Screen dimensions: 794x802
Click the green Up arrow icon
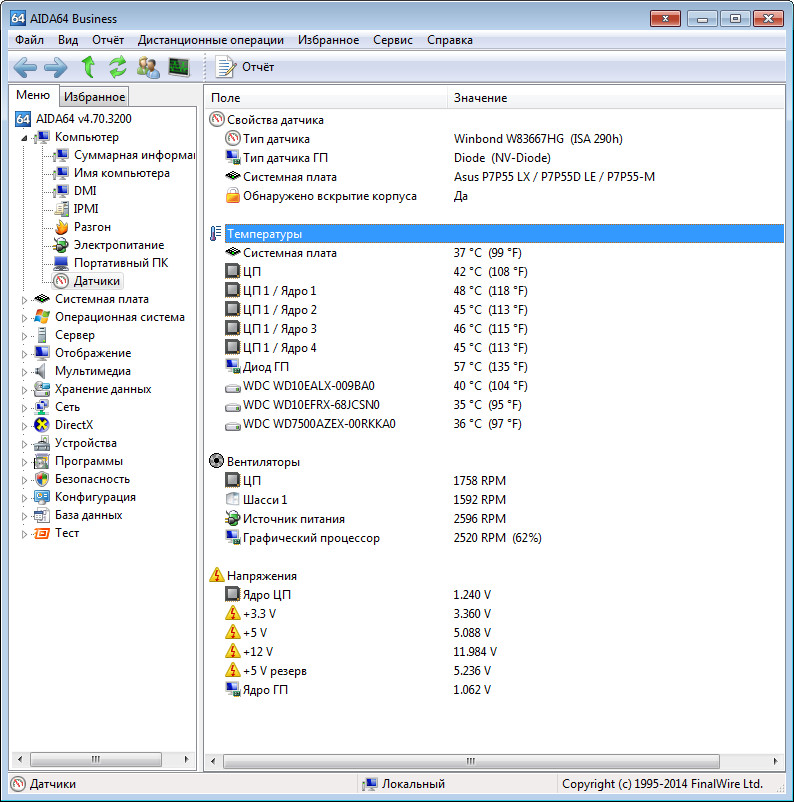pos(88,67)
